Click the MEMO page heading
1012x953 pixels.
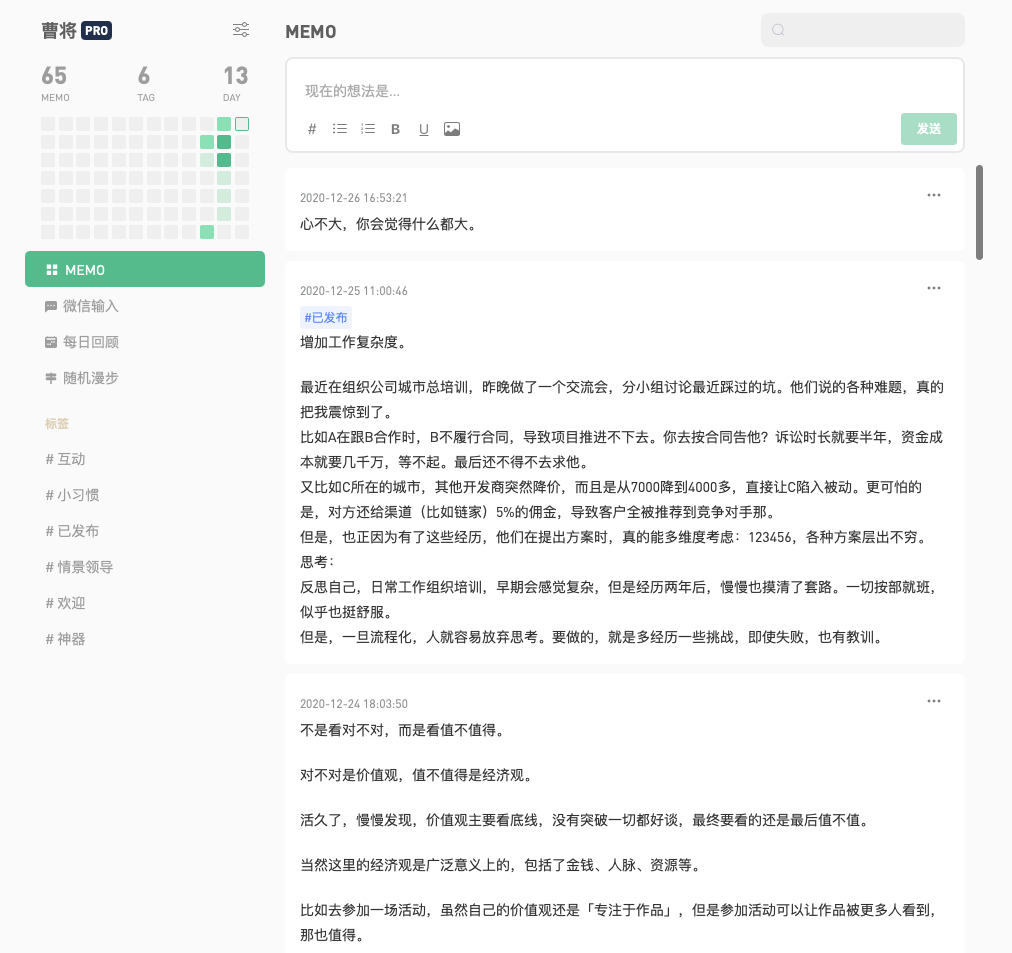(x=310, y=32)
